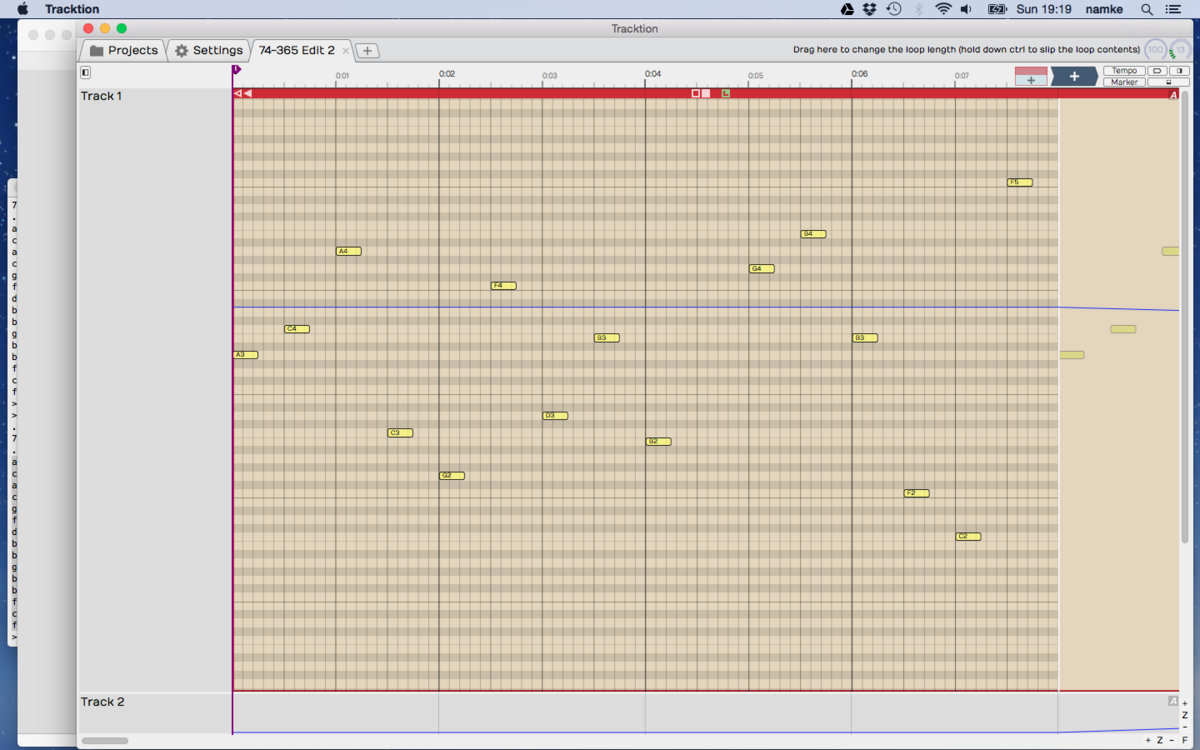Open the Marker track options

pos(1124,82)
